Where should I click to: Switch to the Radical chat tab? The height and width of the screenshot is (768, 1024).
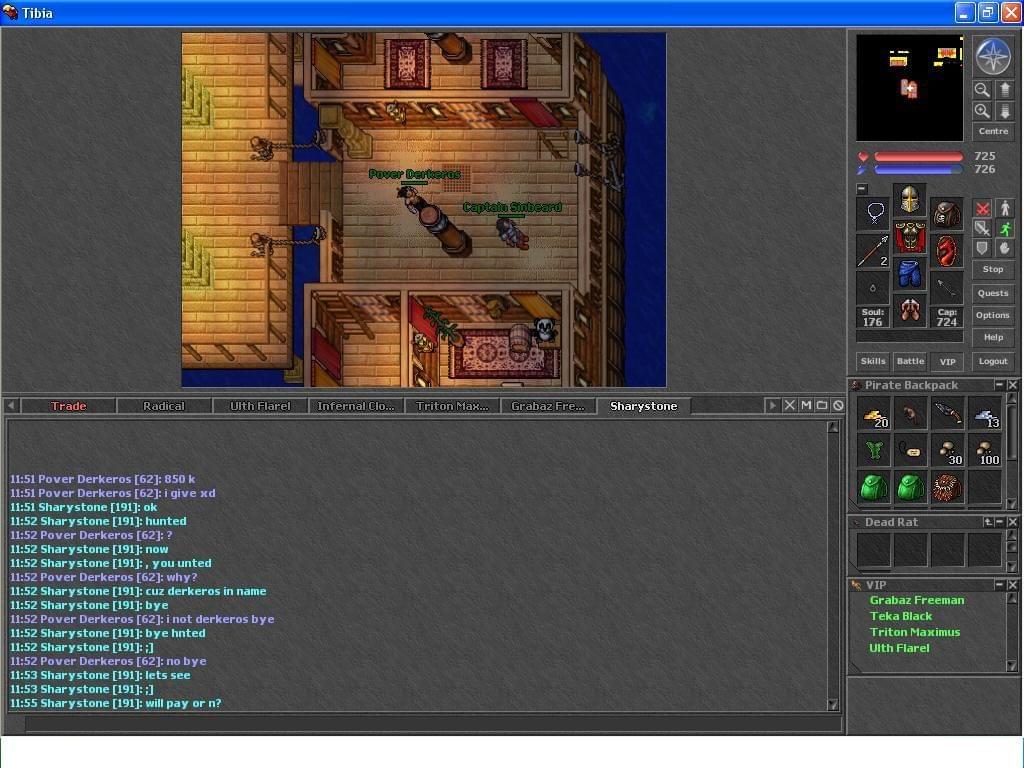(x=164, y=406)
